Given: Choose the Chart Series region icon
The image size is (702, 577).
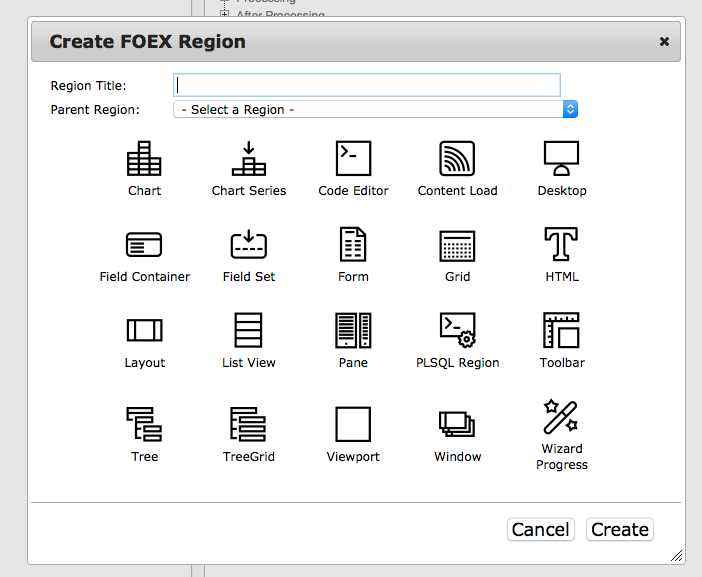Looking at the screenshot, I should [x=249, y=159].
